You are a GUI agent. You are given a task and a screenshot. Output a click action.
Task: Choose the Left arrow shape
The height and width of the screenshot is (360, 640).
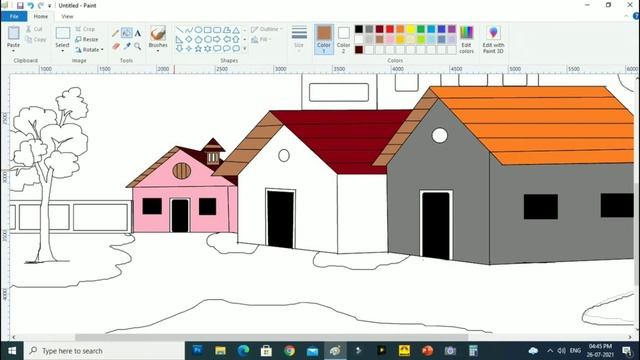tap(227, 40)
